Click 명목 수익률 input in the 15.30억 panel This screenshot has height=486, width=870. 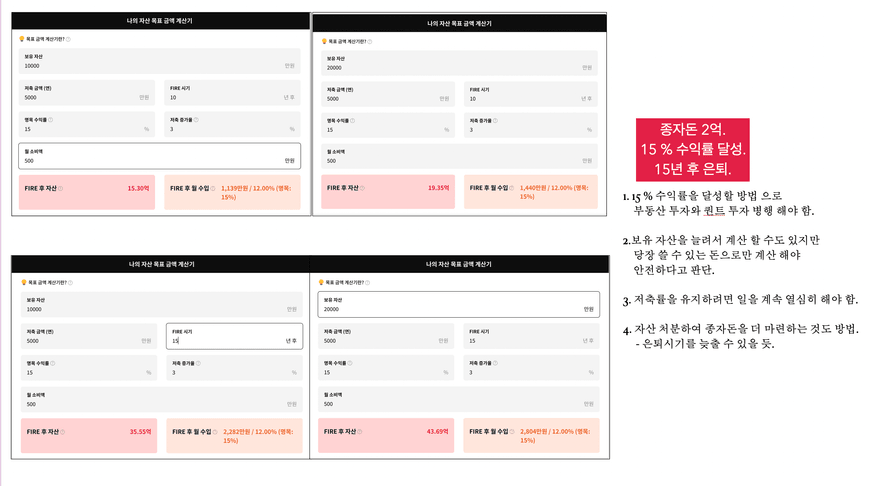coord(87,124)
